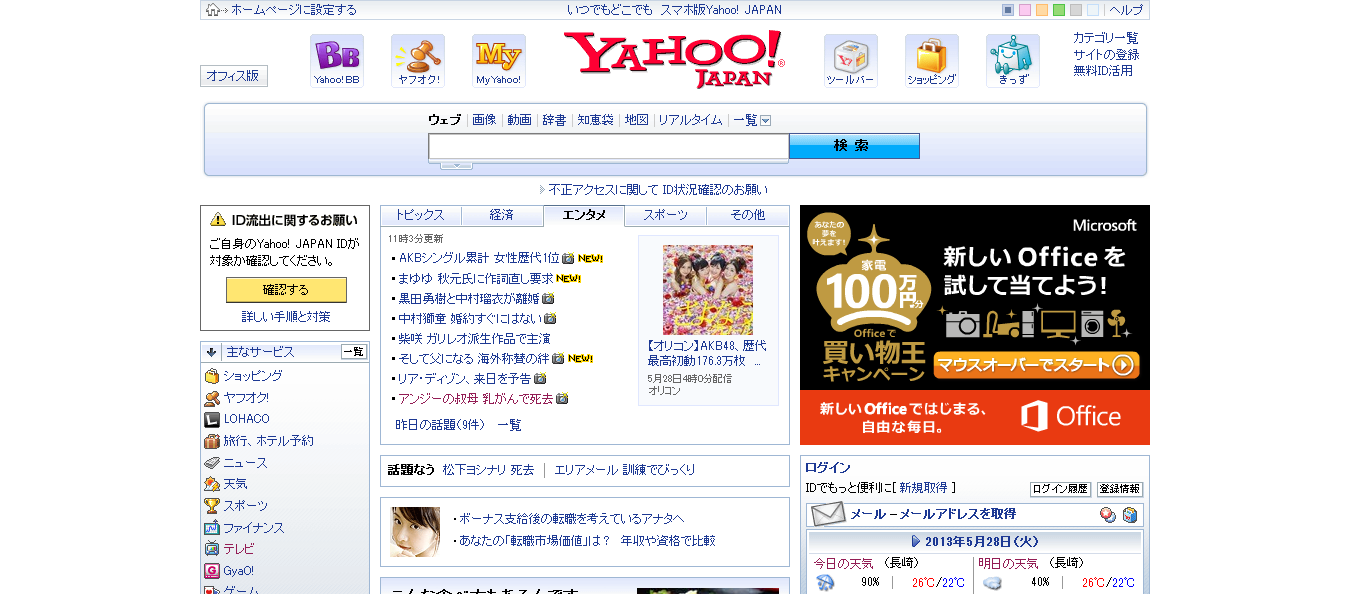
Task: Click the photo icon beside AKBシングル累計 headline
Action: 568,258
